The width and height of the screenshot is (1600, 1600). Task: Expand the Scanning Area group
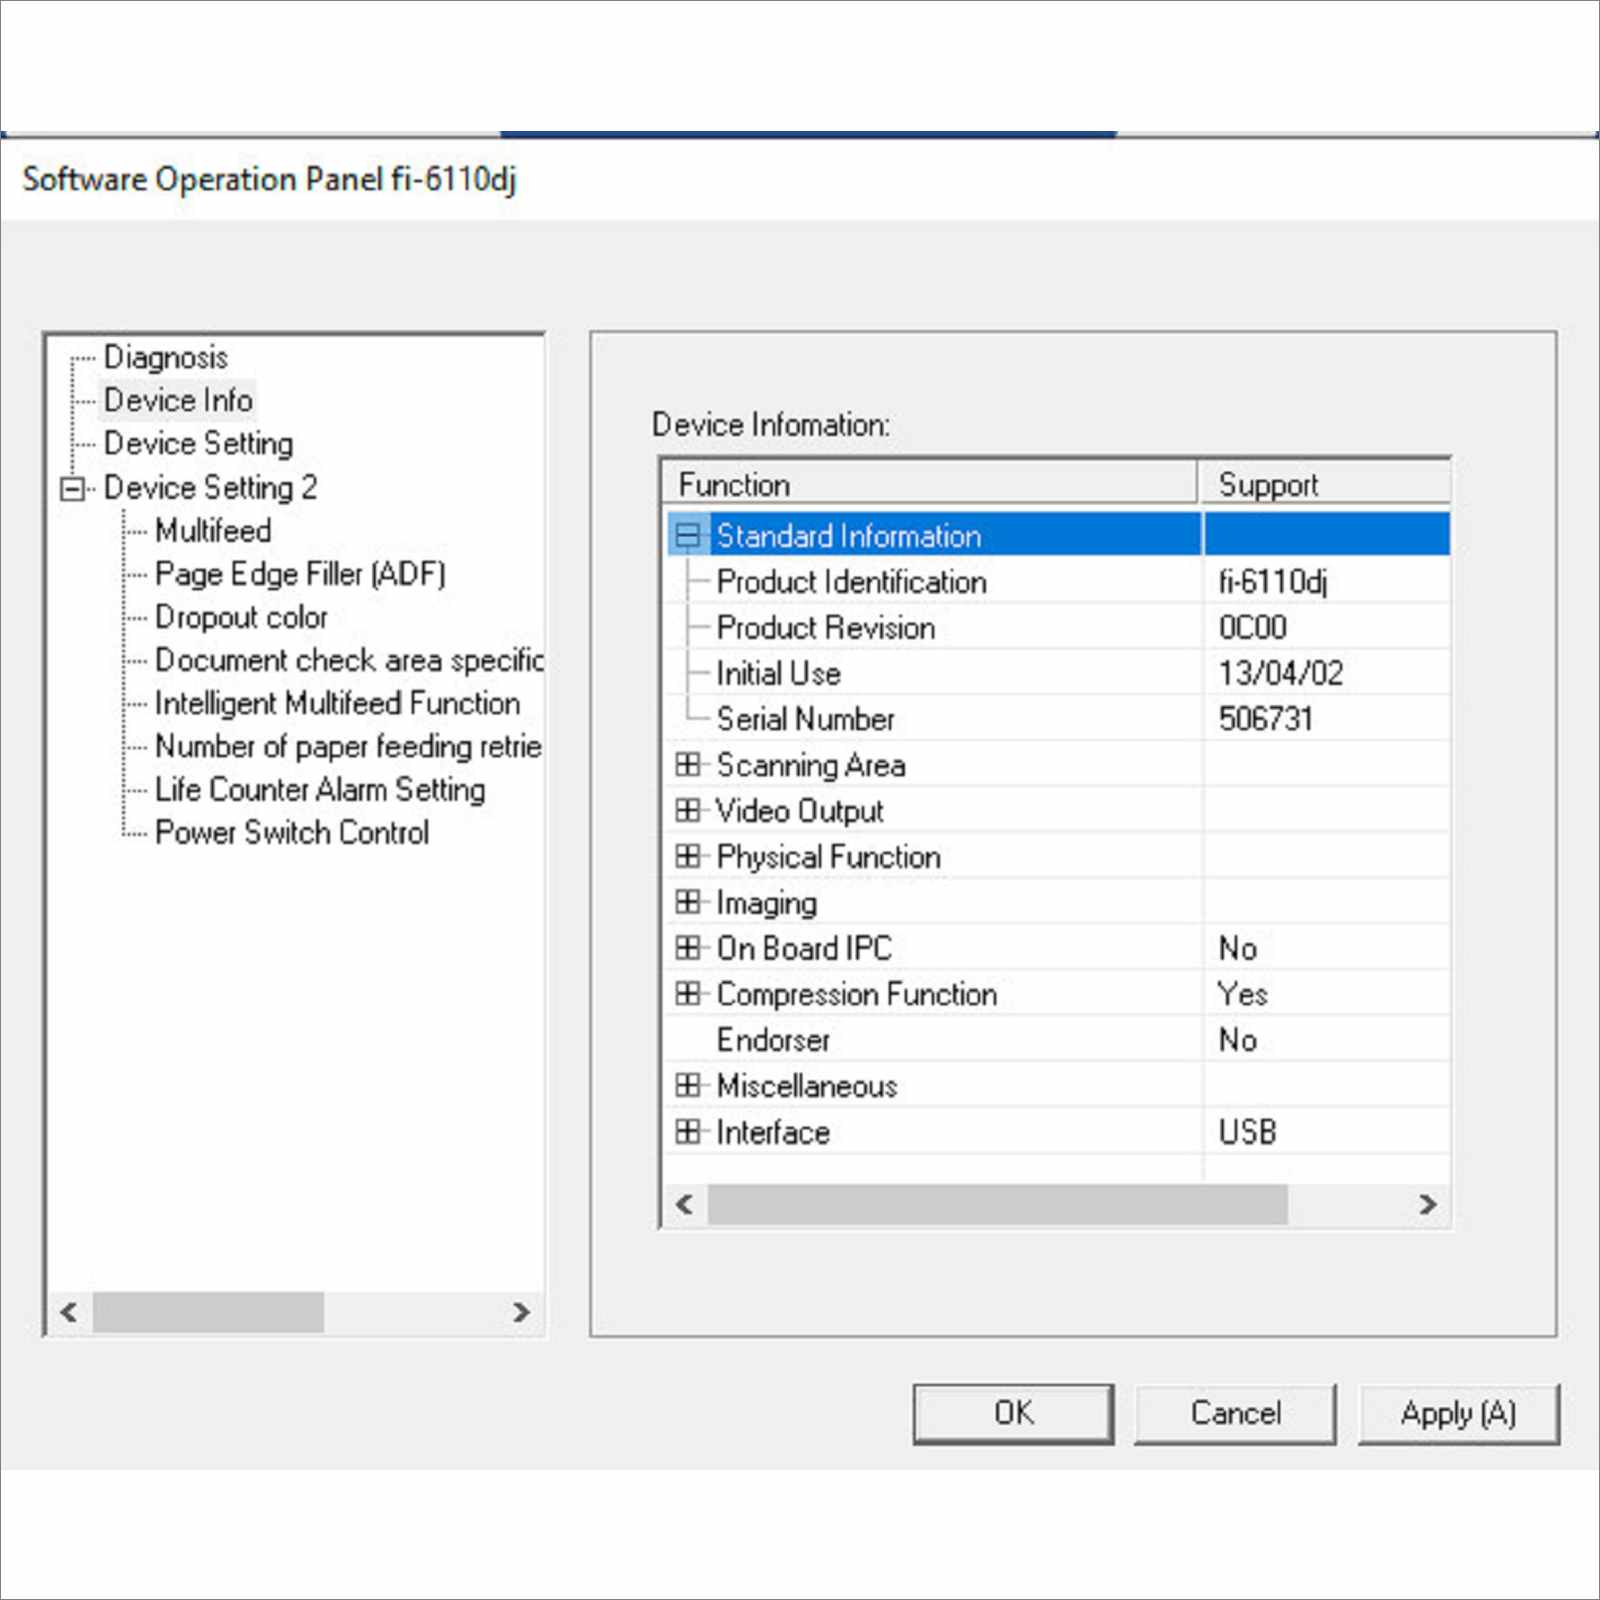tap(687, 765)
